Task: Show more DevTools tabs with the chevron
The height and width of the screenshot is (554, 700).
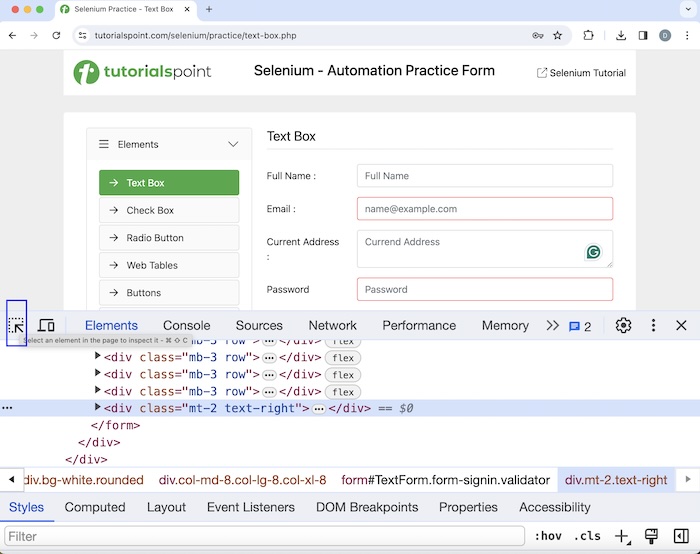Action: [552, 325]
